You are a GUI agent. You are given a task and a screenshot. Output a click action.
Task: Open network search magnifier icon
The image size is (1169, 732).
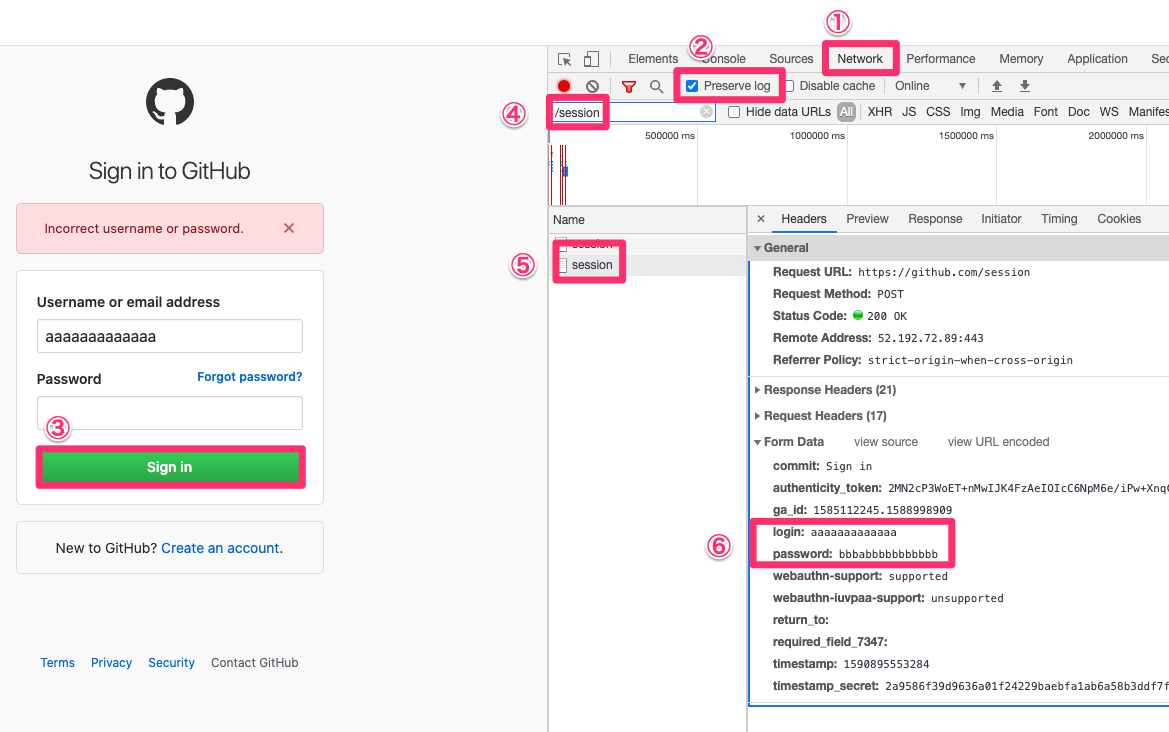click(656, 86)
